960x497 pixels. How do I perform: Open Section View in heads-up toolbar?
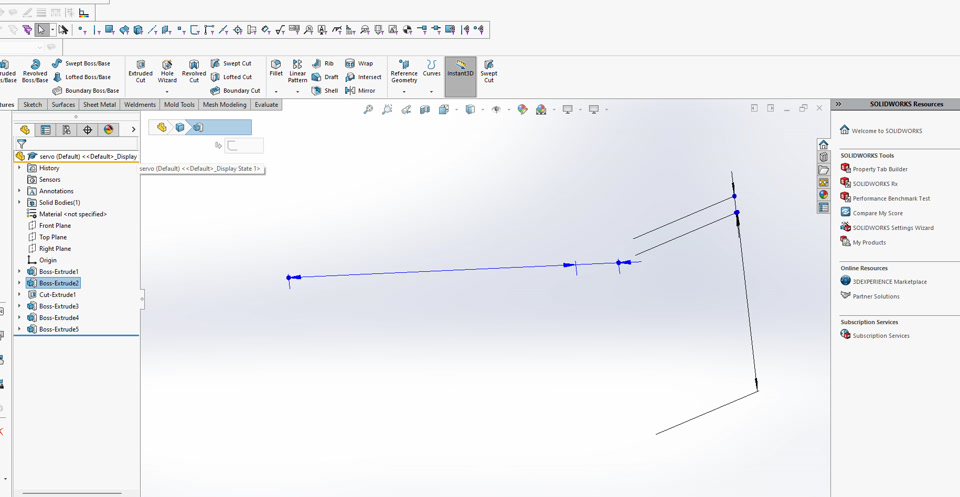click(425, 110)
